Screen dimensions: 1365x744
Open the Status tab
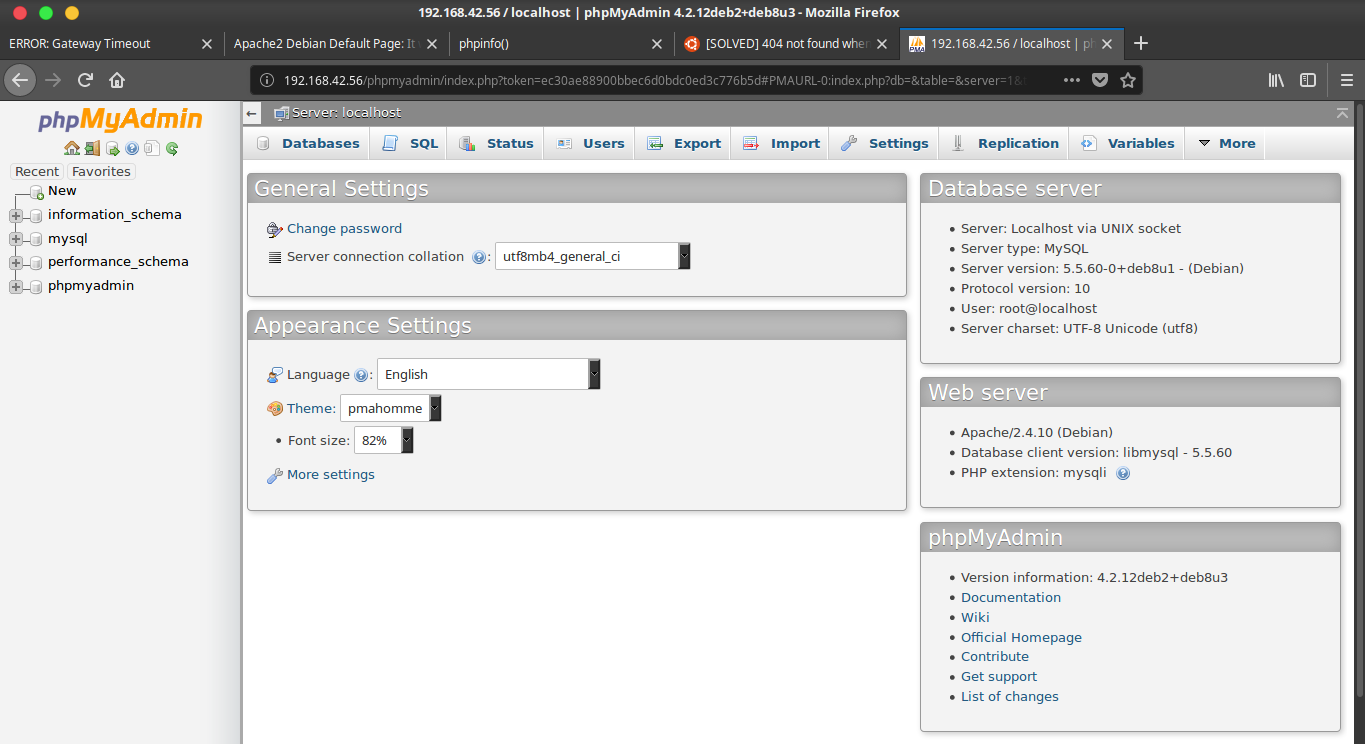point(497,144)
